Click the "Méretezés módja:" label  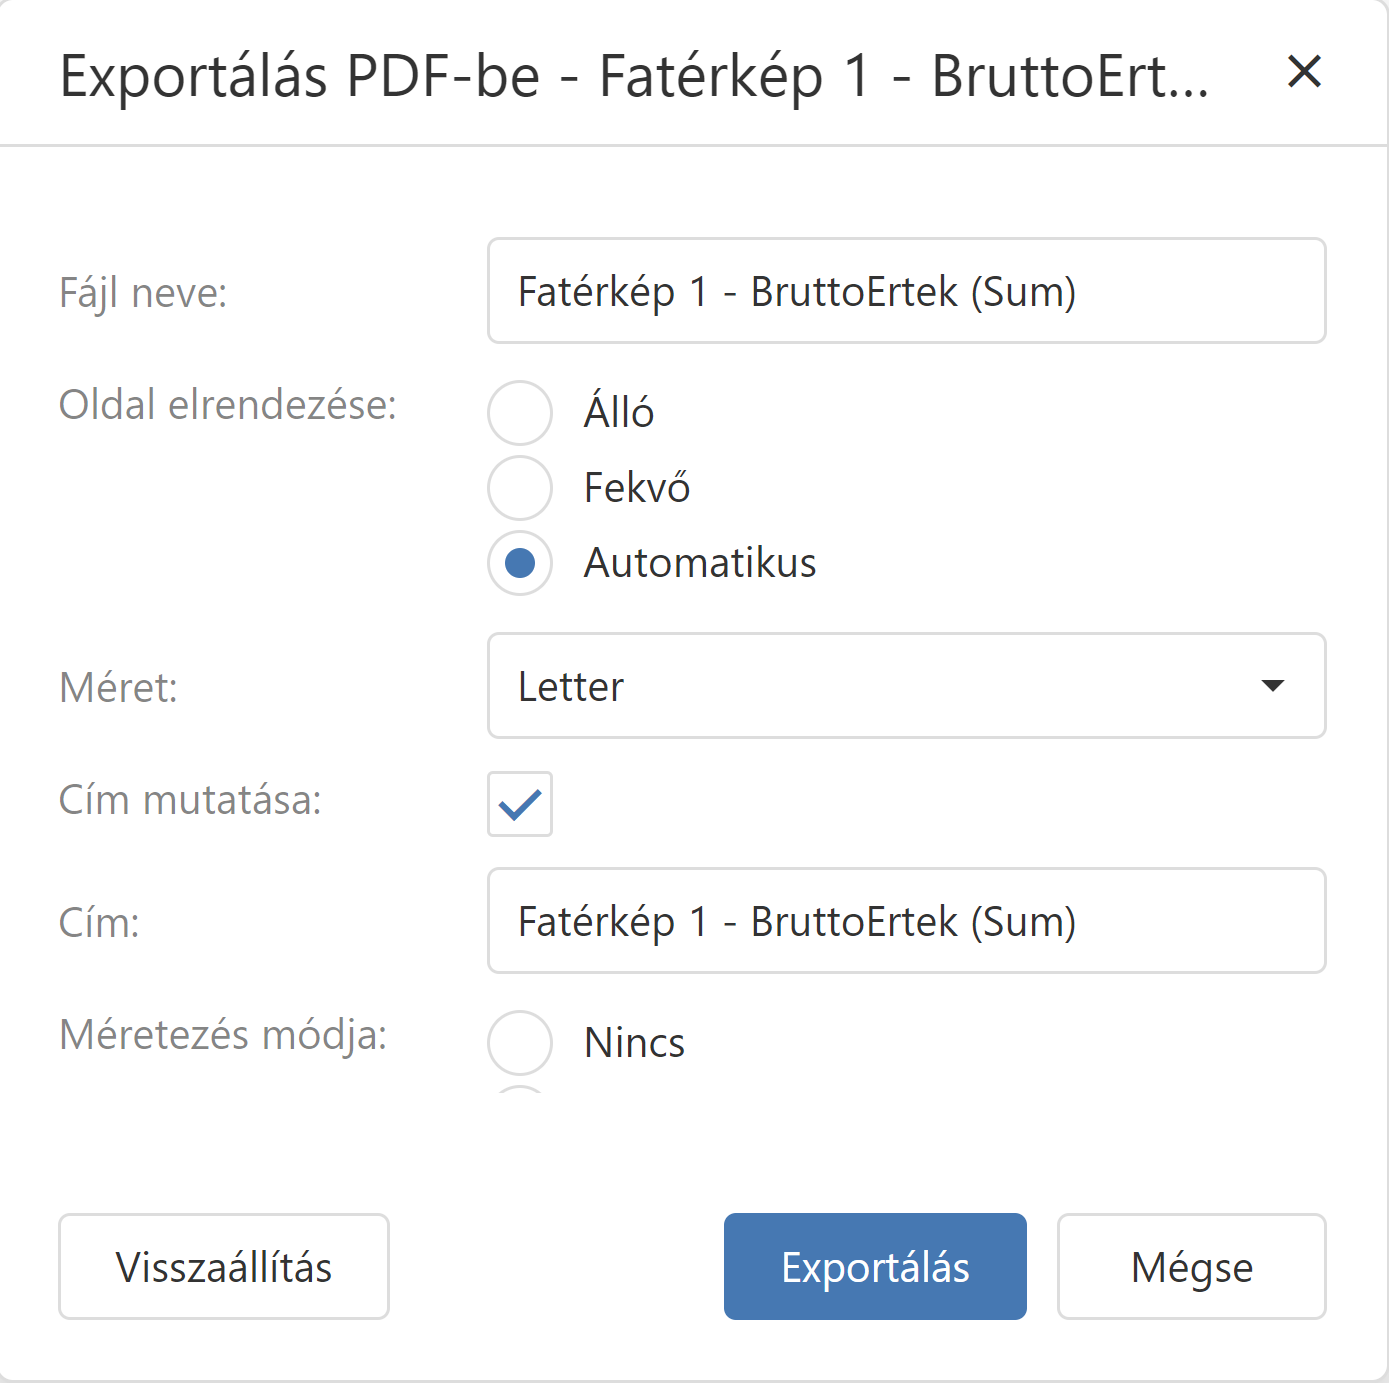tap(223, 1035)
